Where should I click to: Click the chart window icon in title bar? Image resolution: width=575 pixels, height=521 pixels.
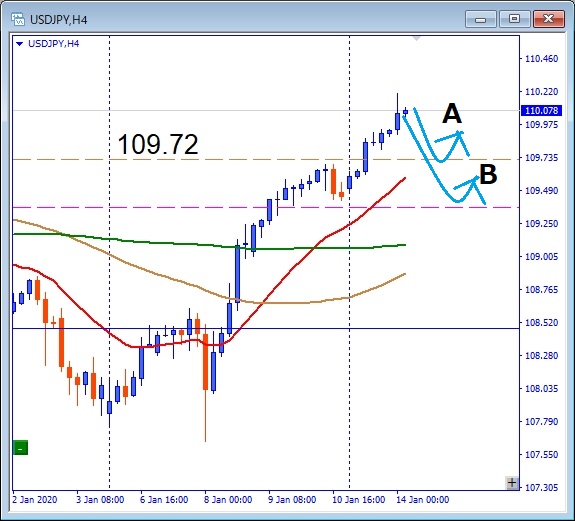(x=18, y=19)
